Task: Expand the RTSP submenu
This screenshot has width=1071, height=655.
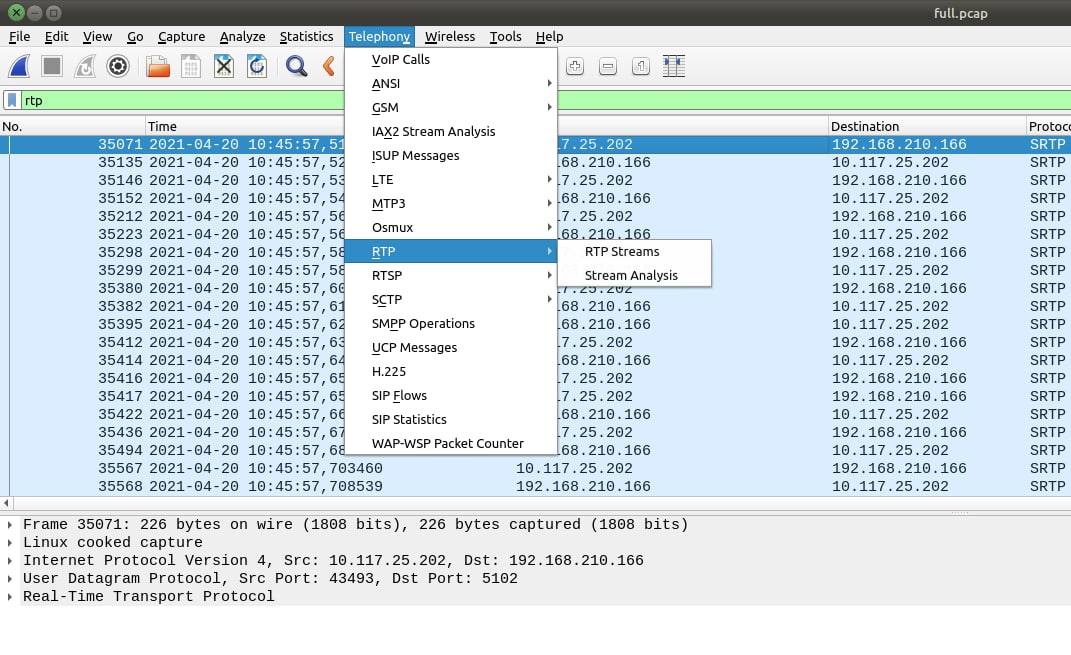Action: click(451, 275)
